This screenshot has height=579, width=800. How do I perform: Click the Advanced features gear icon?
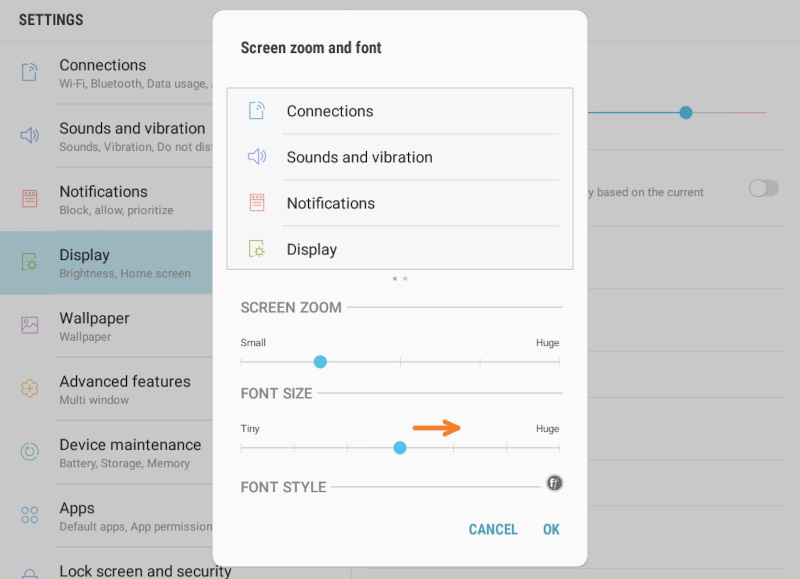point(30,388)
